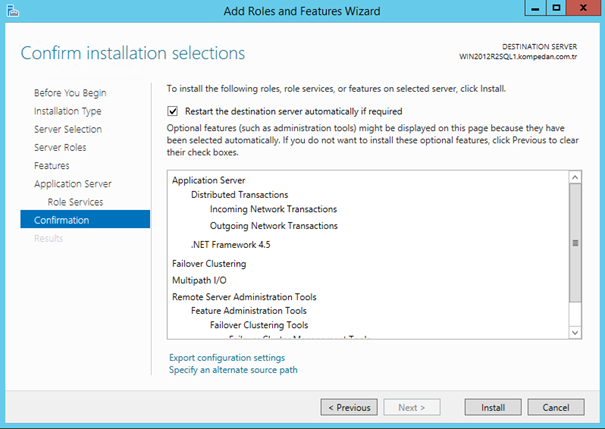Screen dimensions: 605x429
Task: Switch to Features wizard page
Action: [x=52, y=165]
